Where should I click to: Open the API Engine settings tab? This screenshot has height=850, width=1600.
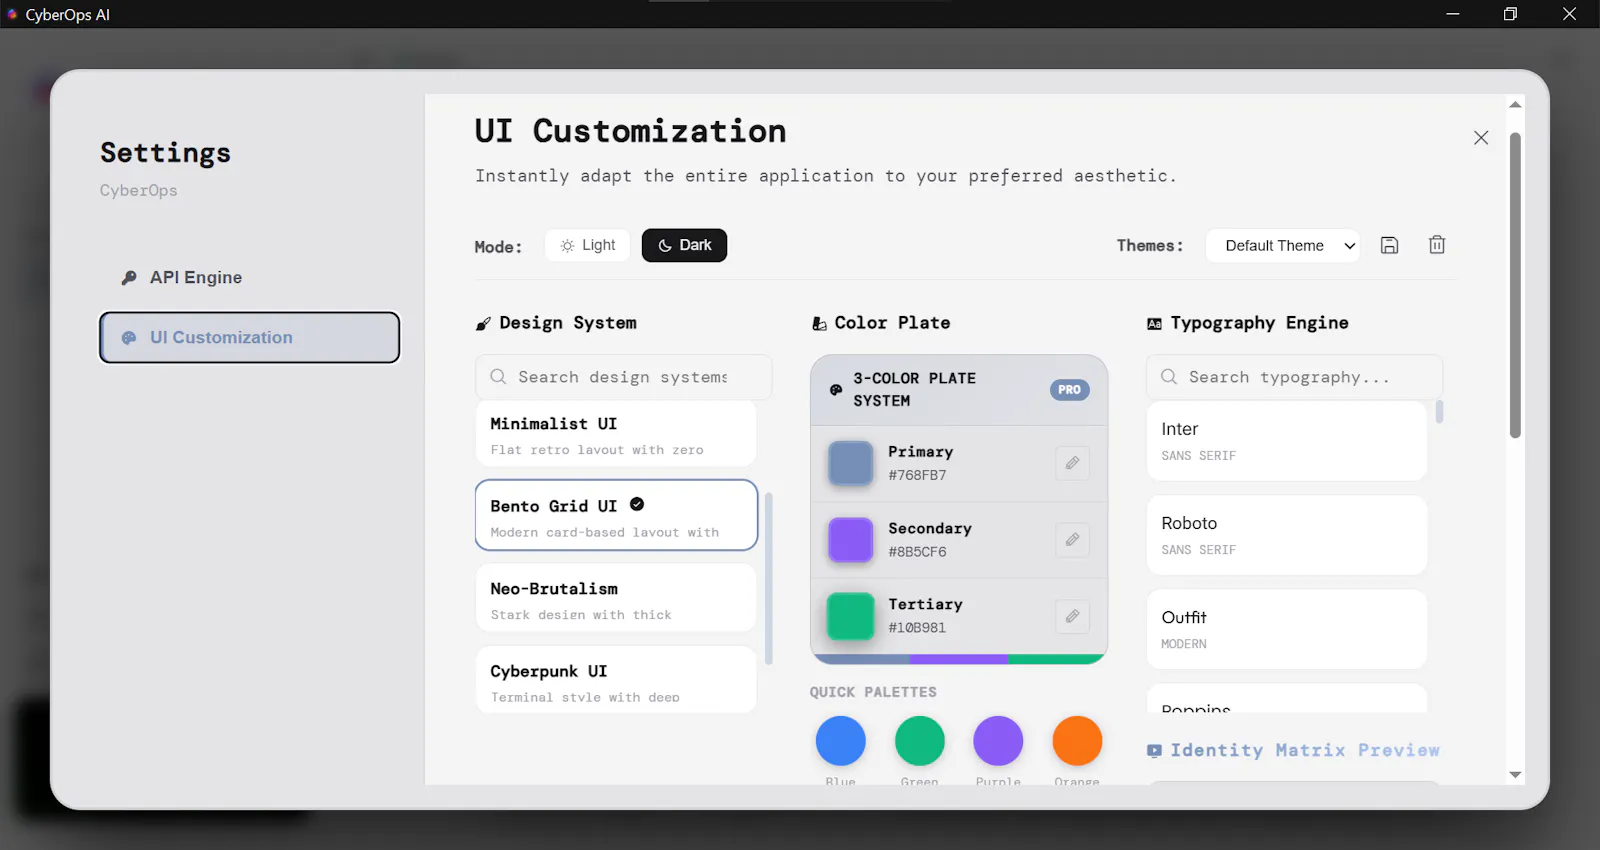249,278
